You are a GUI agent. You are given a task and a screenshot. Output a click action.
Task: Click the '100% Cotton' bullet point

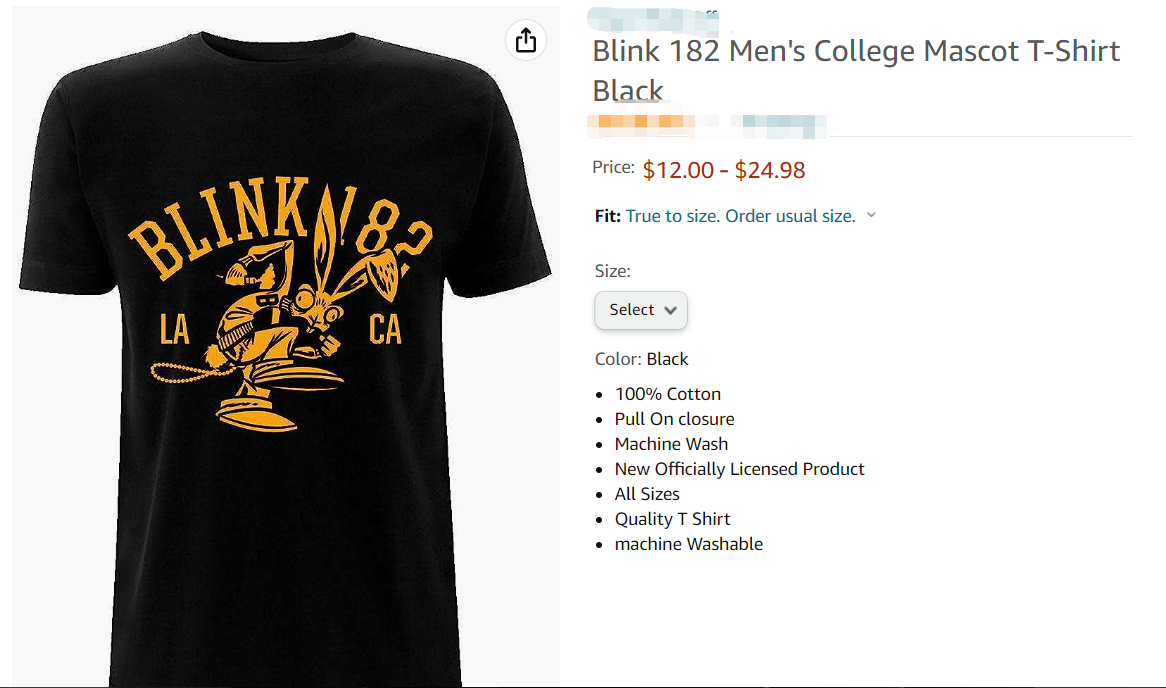click(667, 394)
